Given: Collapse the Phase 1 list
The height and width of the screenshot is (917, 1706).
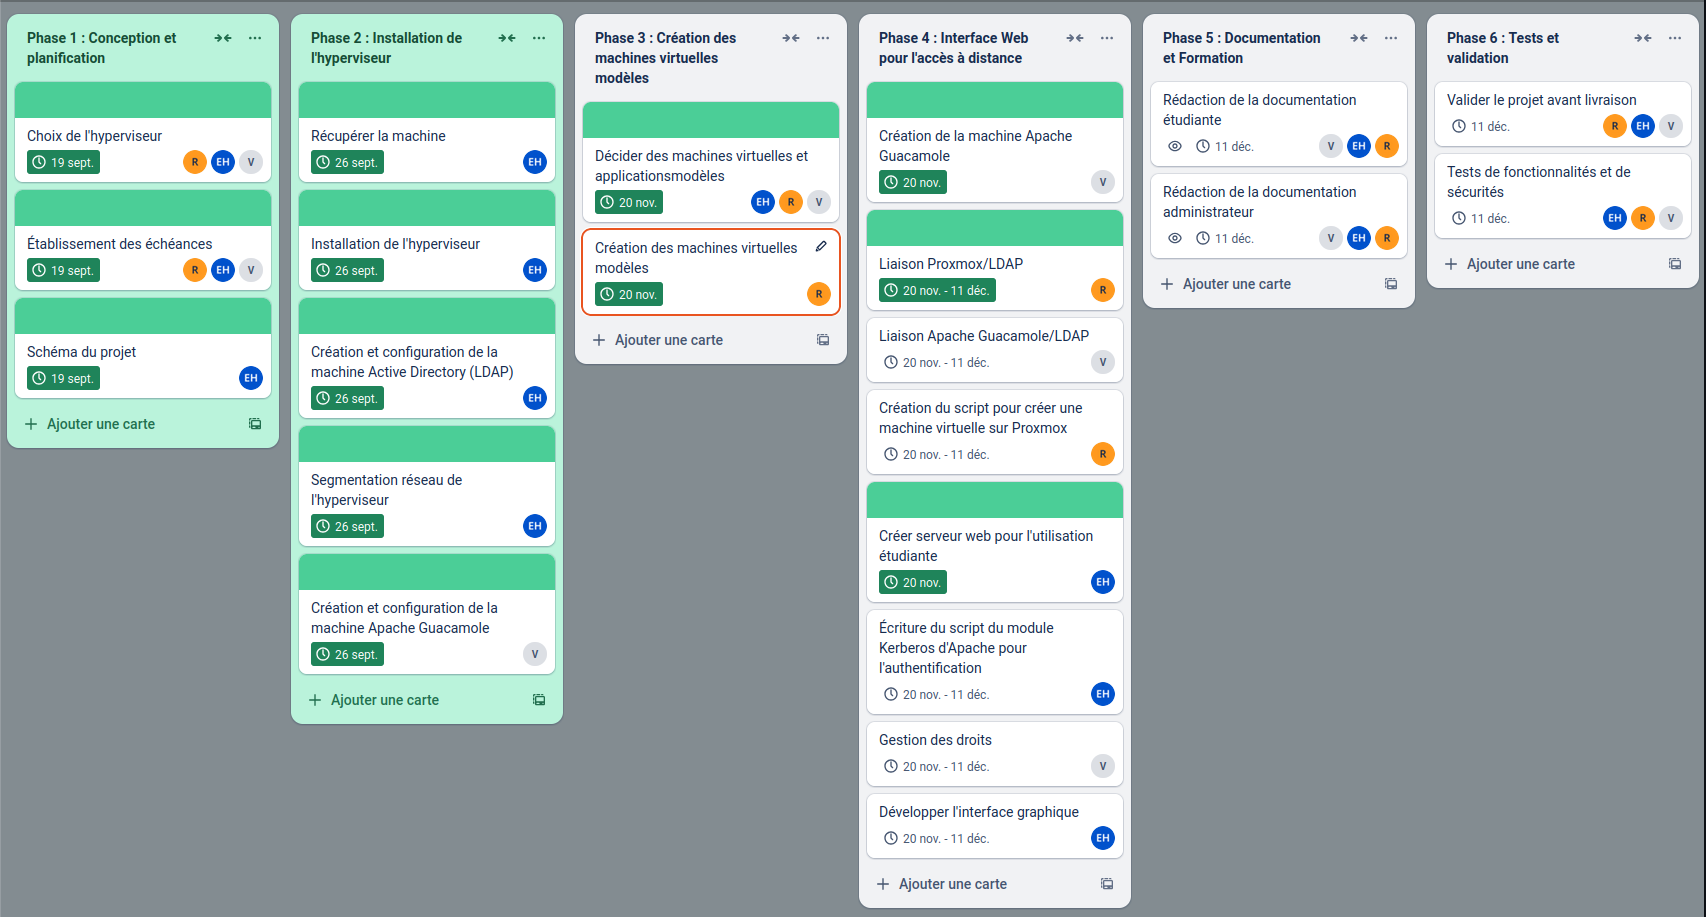Looking at the screenshot, I should point(223,38).
